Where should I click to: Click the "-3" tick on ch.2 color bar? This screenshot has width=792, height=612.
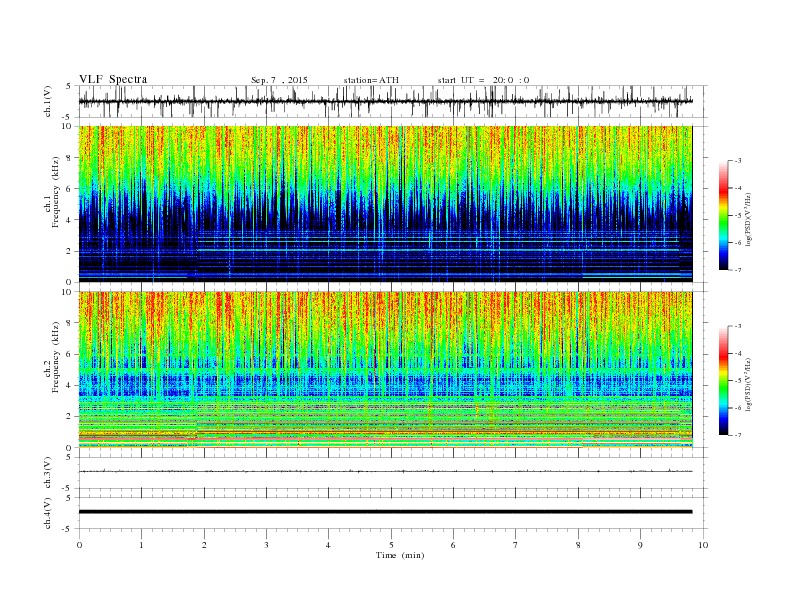pos(738,327)
